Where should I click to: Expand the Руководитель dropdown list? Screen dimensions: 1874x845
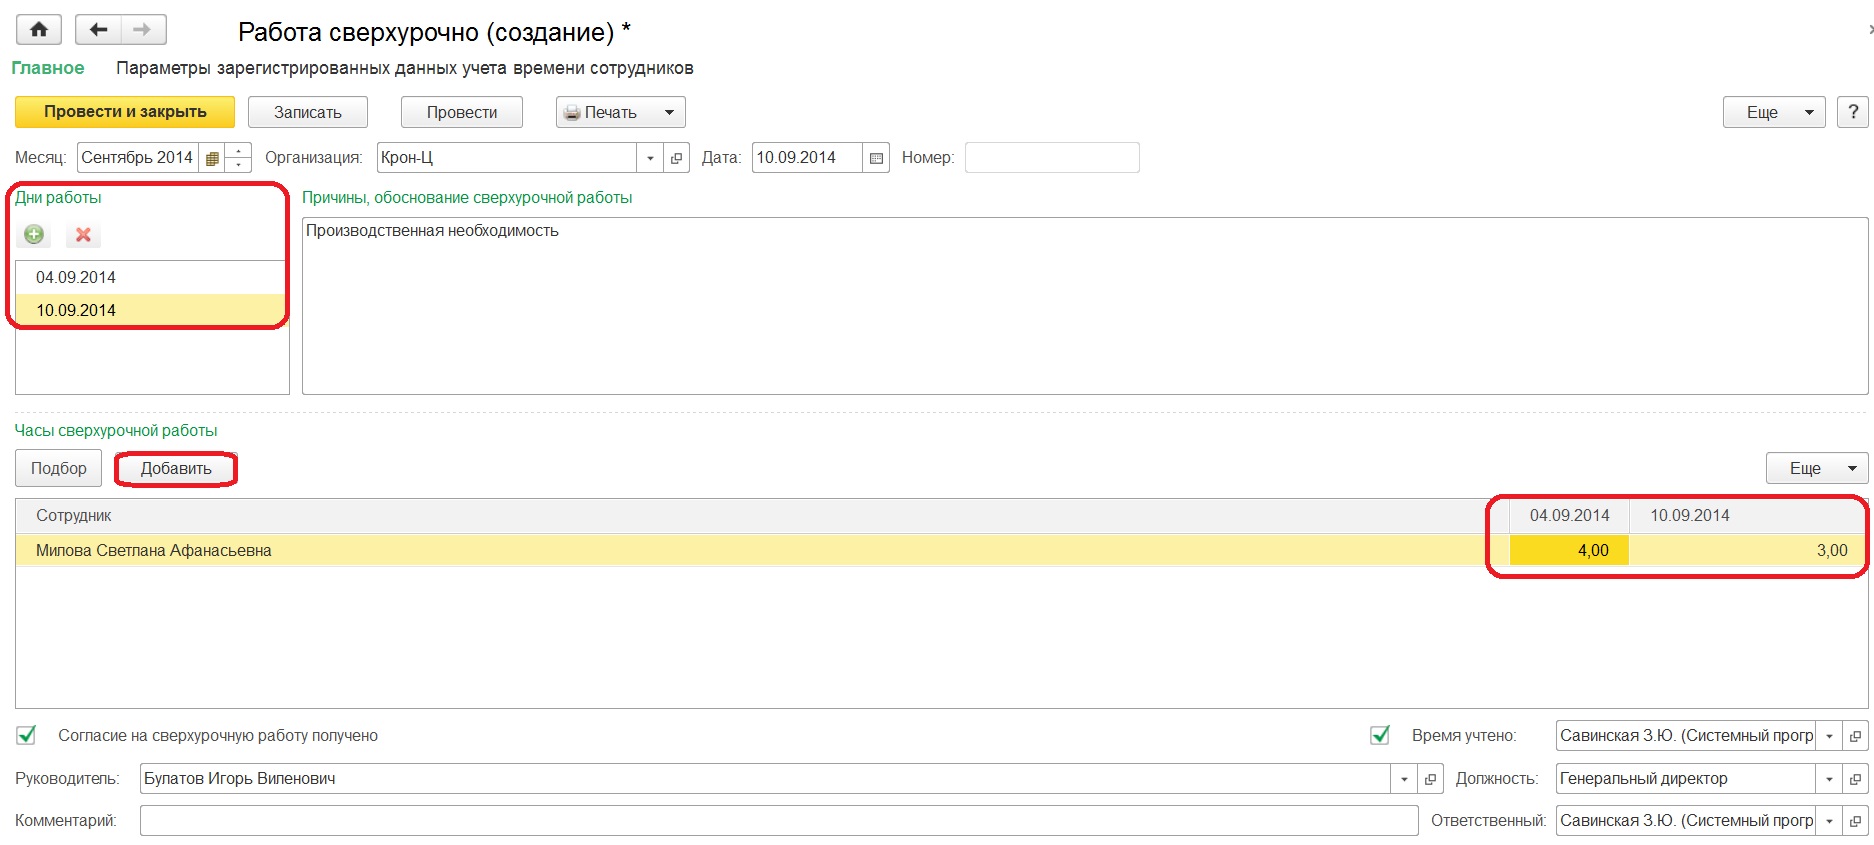click(x=1403, y=779)
